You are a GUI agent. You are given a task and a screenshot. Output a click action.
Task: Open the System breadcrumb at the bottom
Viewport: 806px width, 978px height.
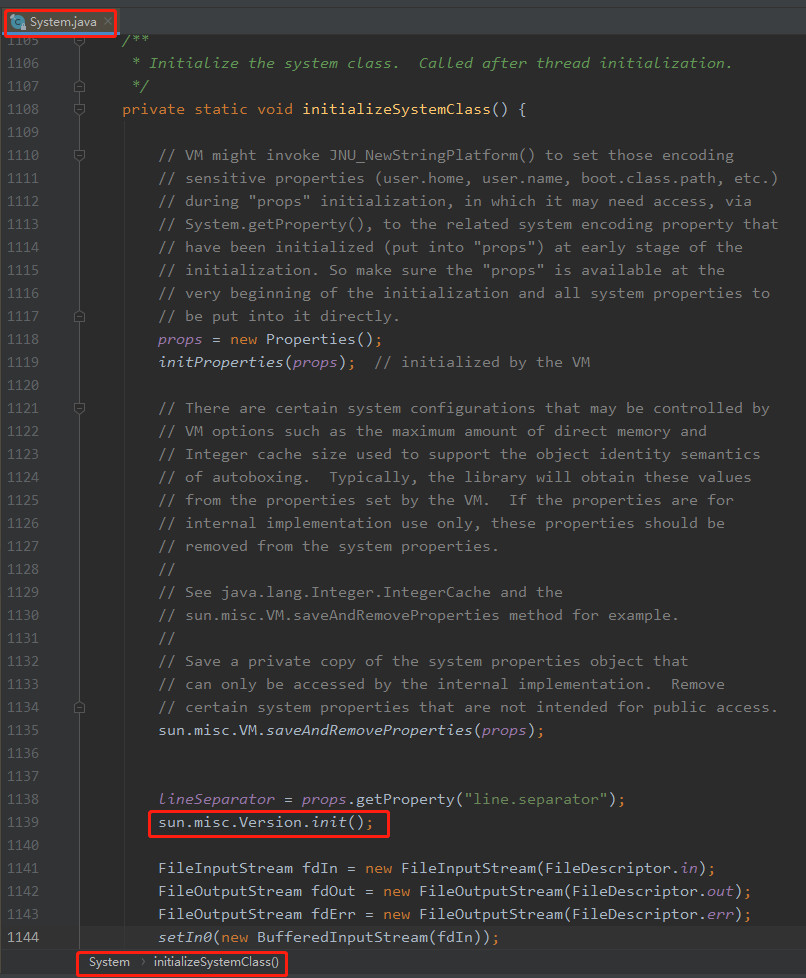(x=109, y=962)
